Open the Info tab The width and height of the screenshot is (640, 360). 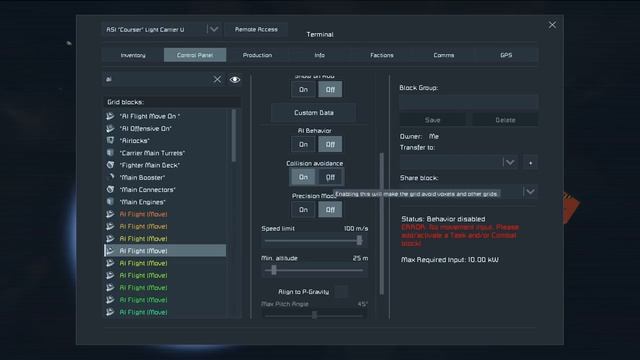click(x=320, y=55)
